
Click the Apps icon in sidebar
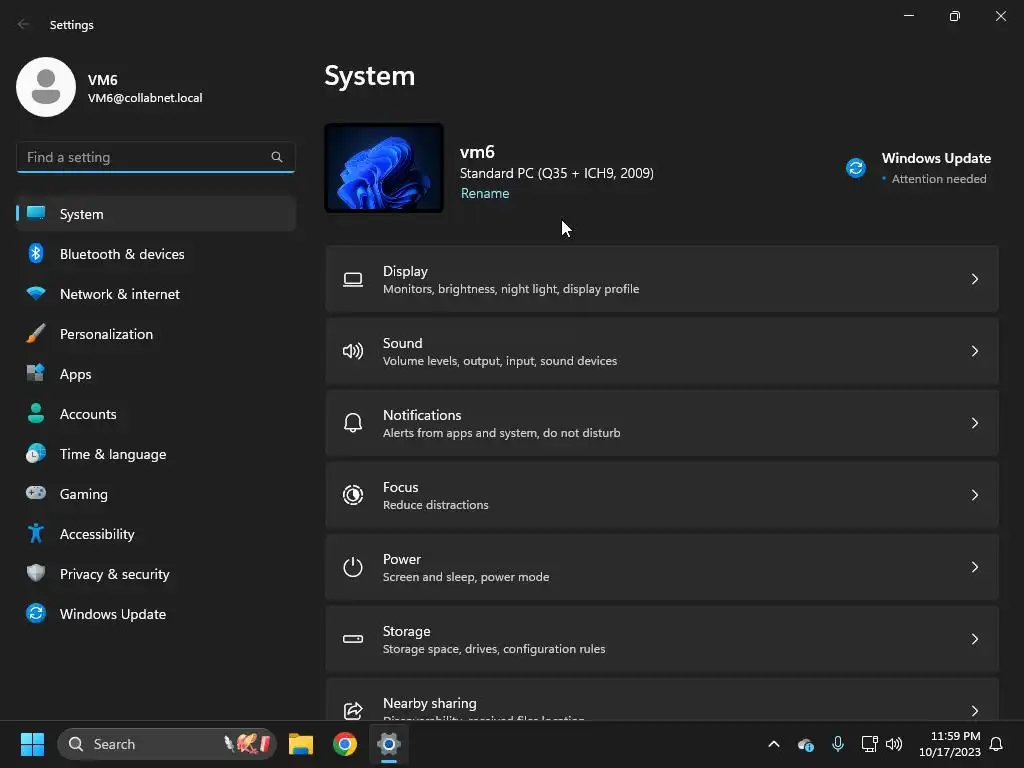click(36, 373)
